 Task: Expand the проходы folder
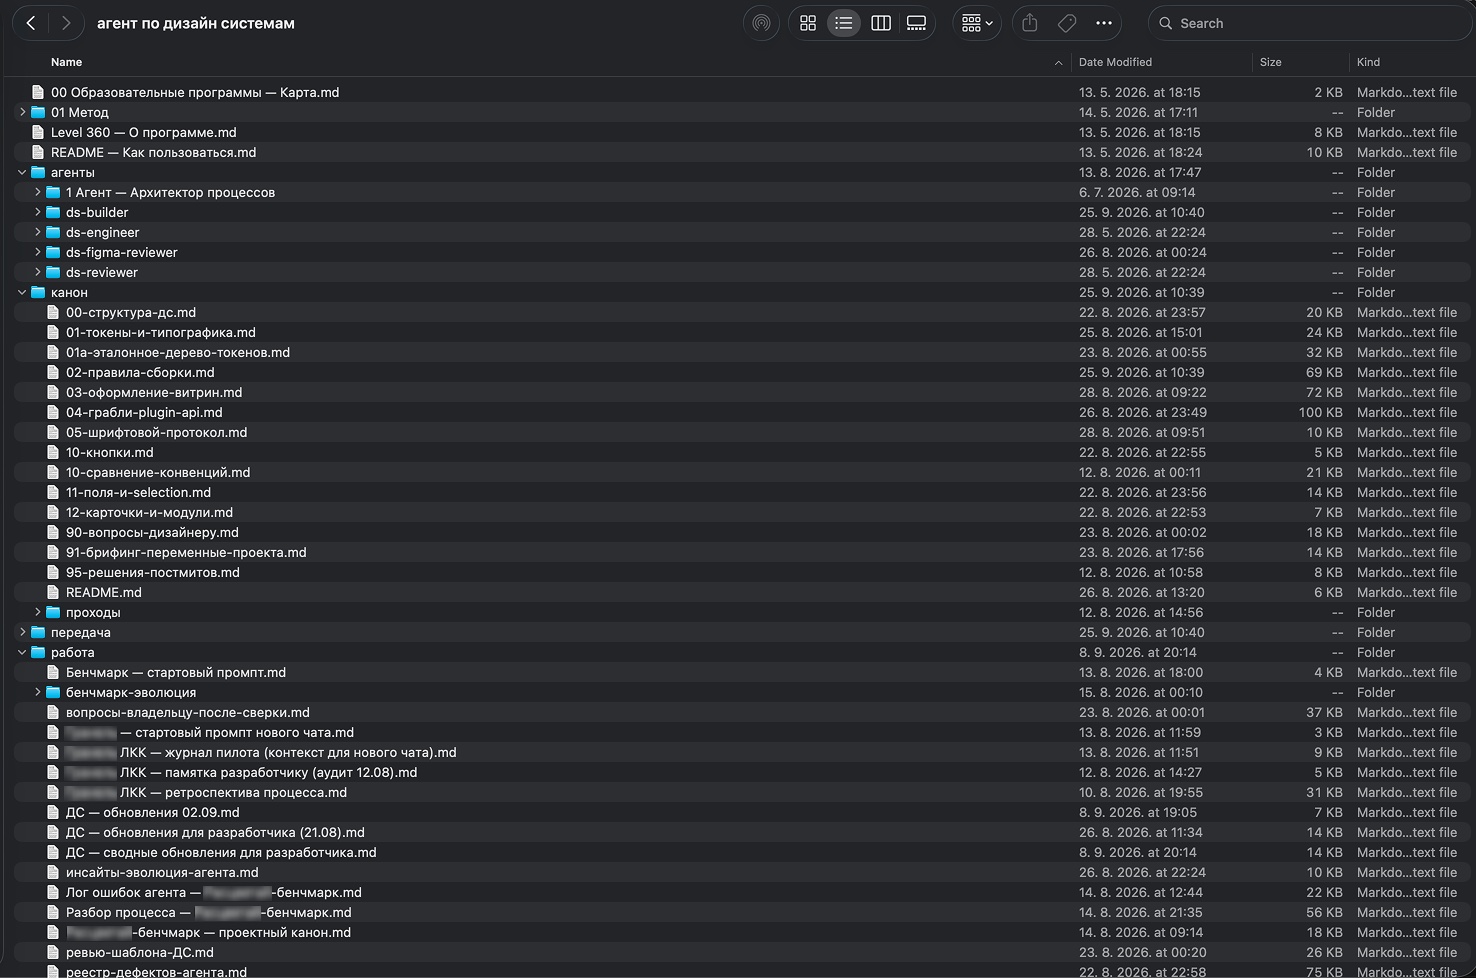[x=38, y=612]
